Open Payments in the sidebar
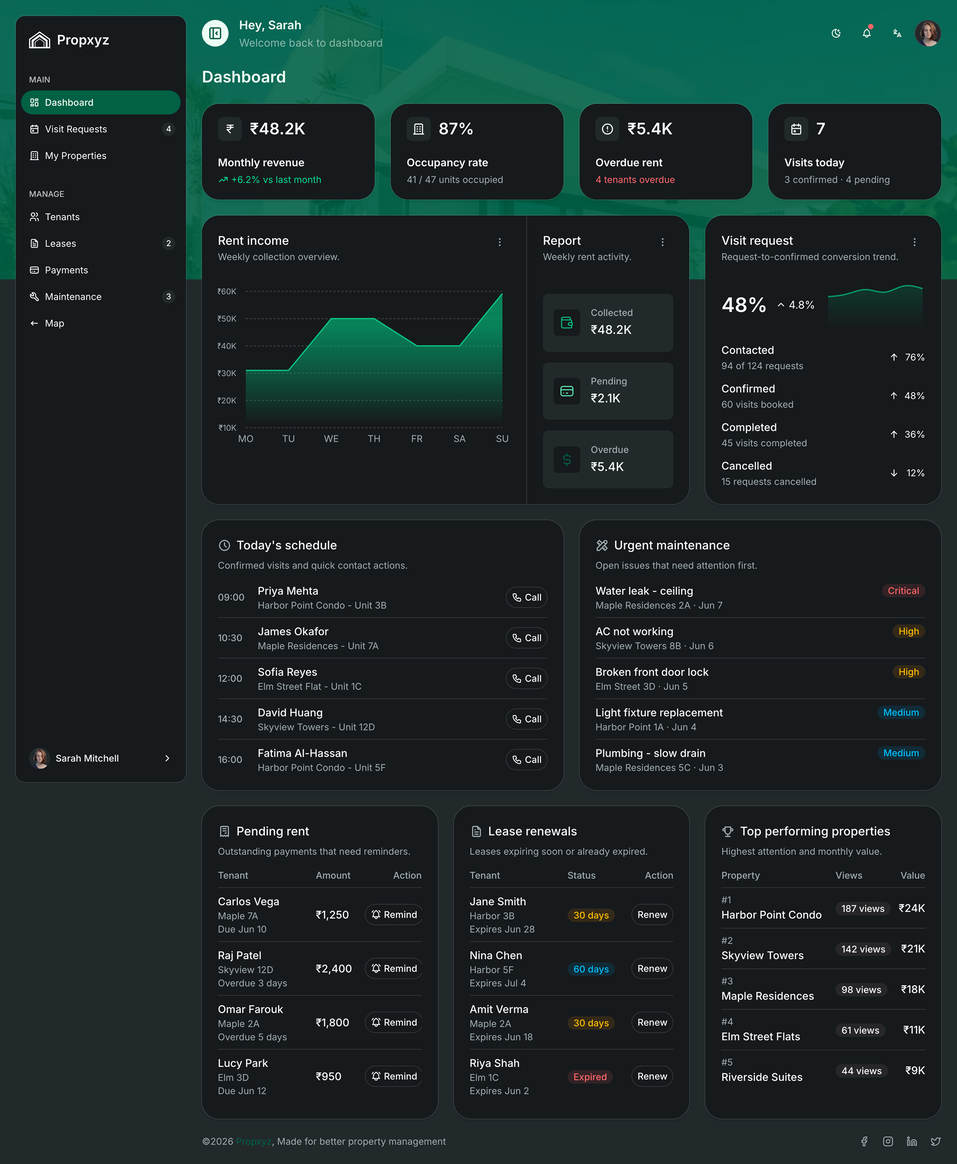The image size is (957, 1164). (101, 270)
